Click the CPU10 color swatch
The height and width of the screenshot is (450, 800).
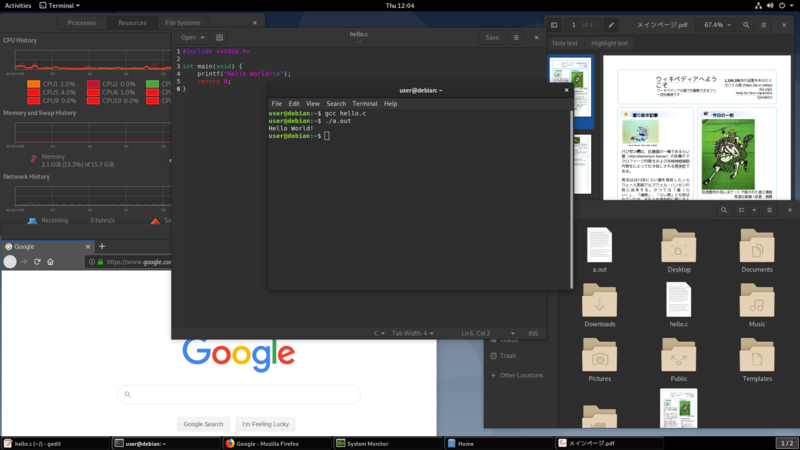(93, 101)
